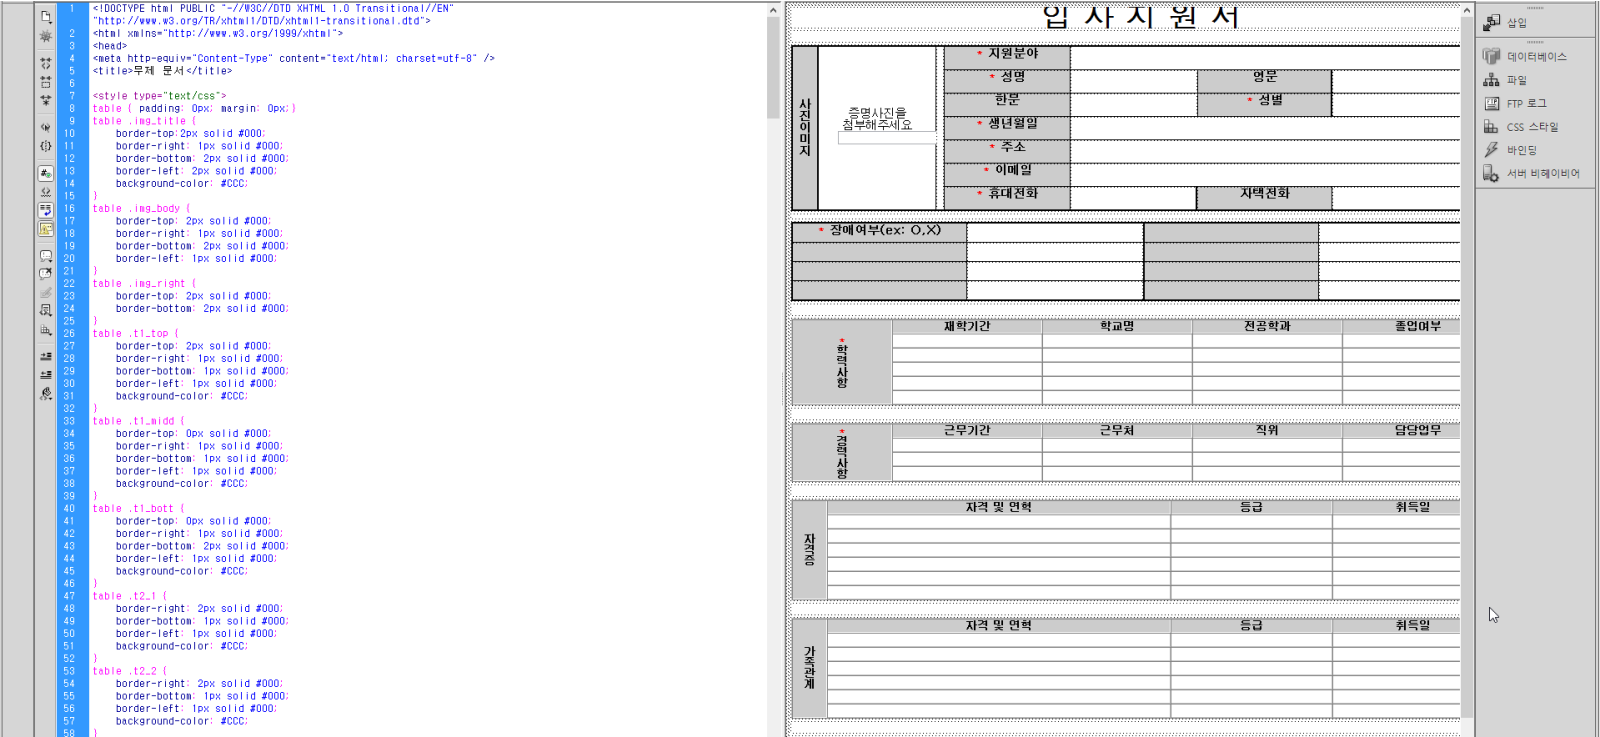Open the Format Source Code menu

(46, 394)
